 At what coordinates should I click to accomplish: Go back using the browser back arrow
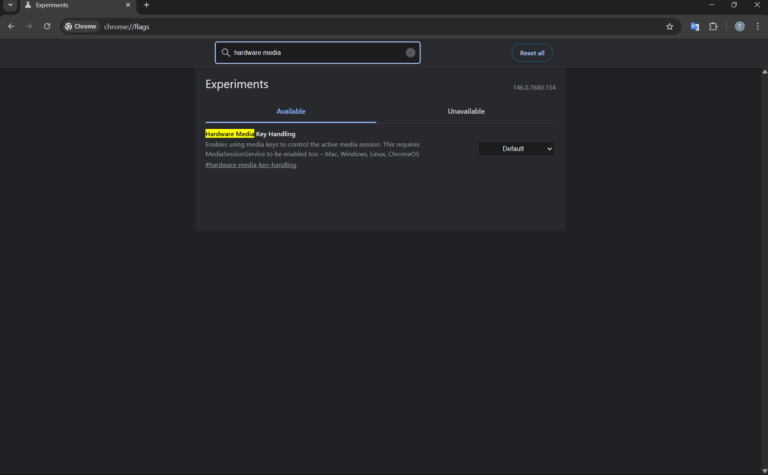(x=11, y=26)
